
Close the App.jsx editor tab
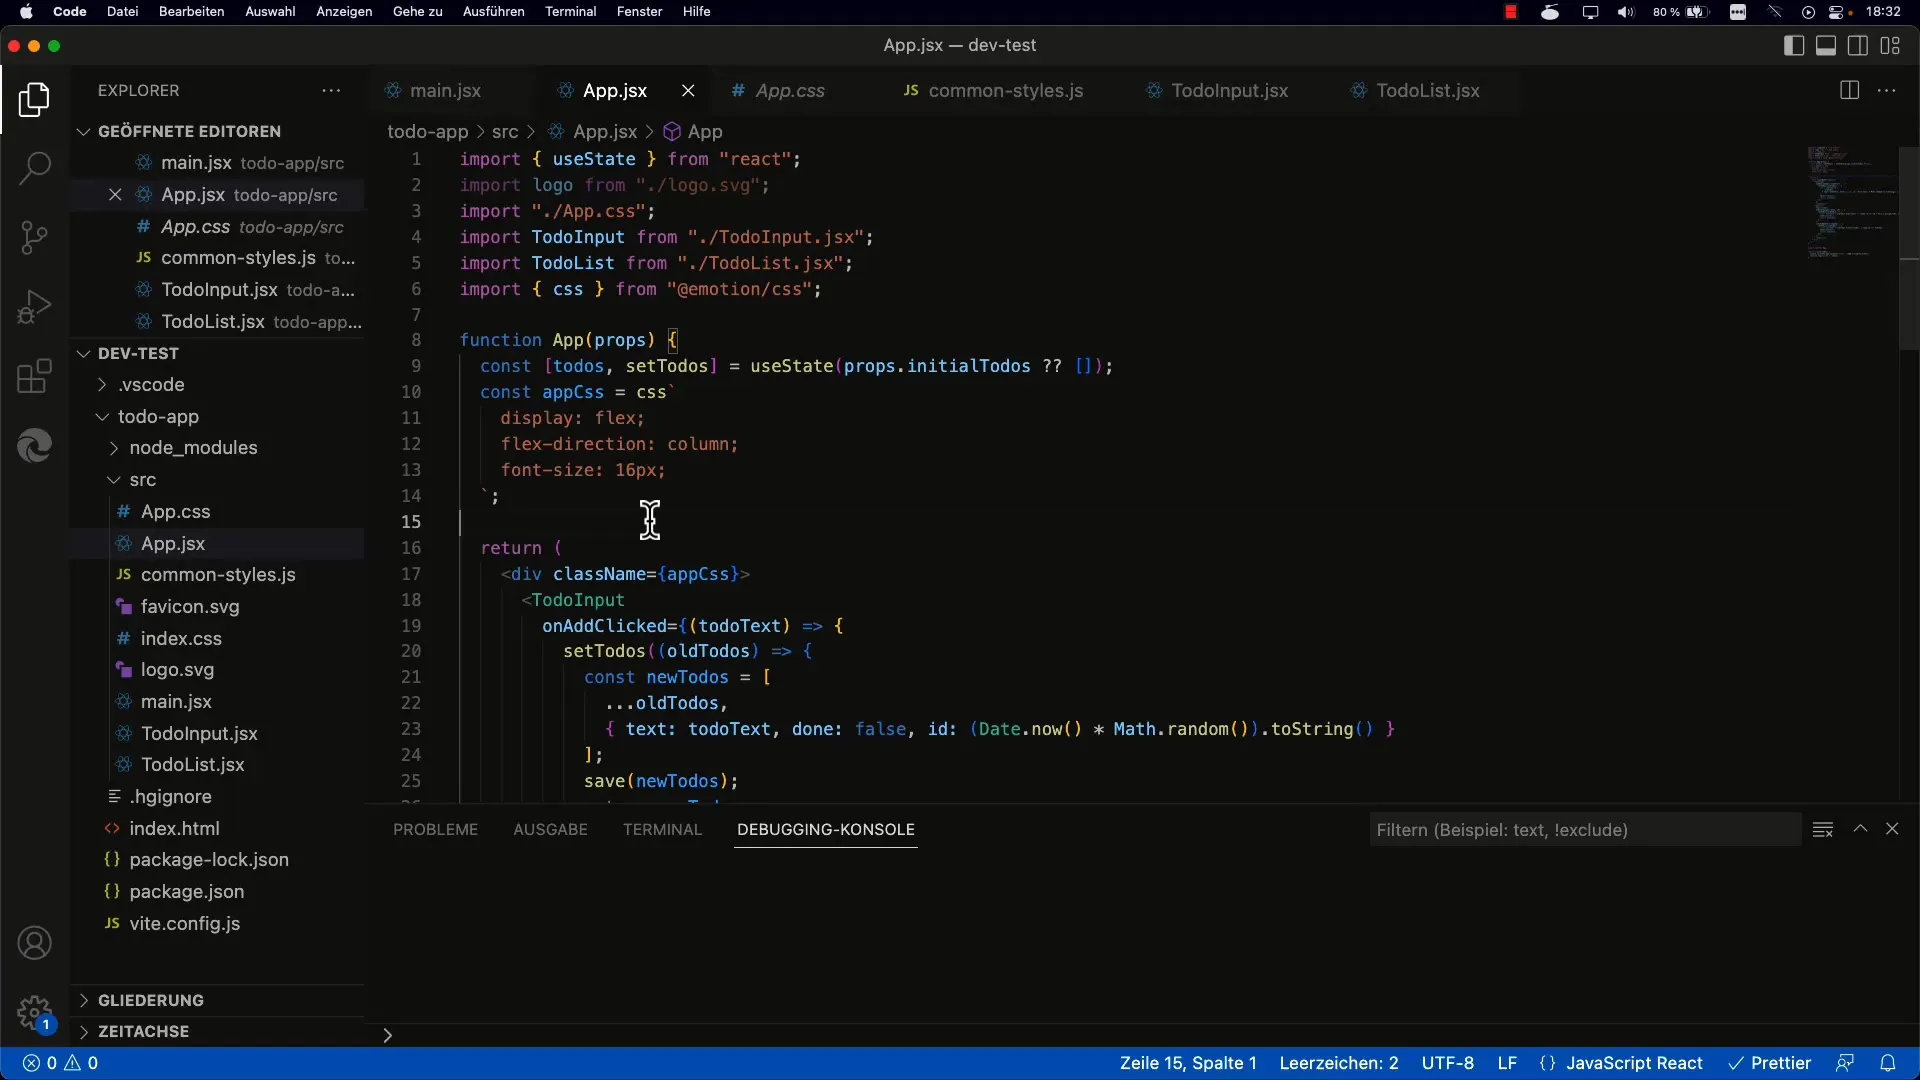688,91
